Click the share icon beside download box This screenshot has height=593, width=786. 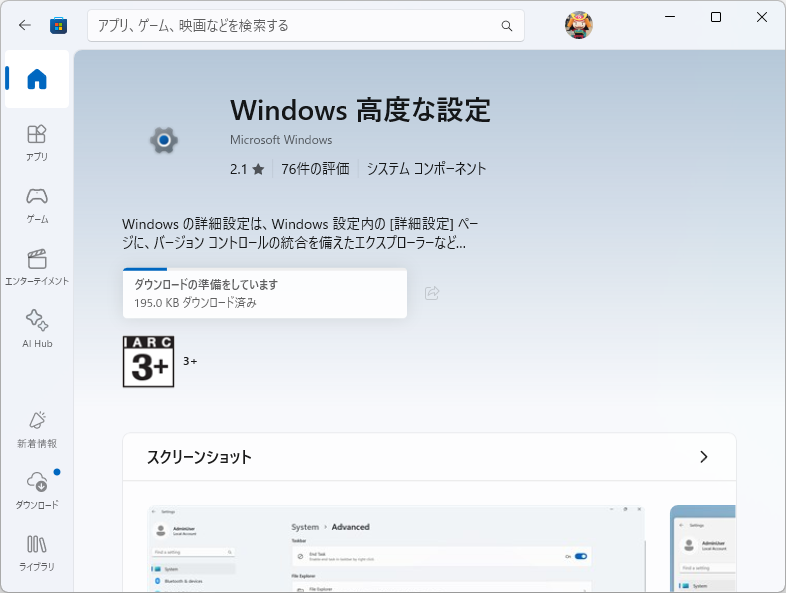point(432,293)
